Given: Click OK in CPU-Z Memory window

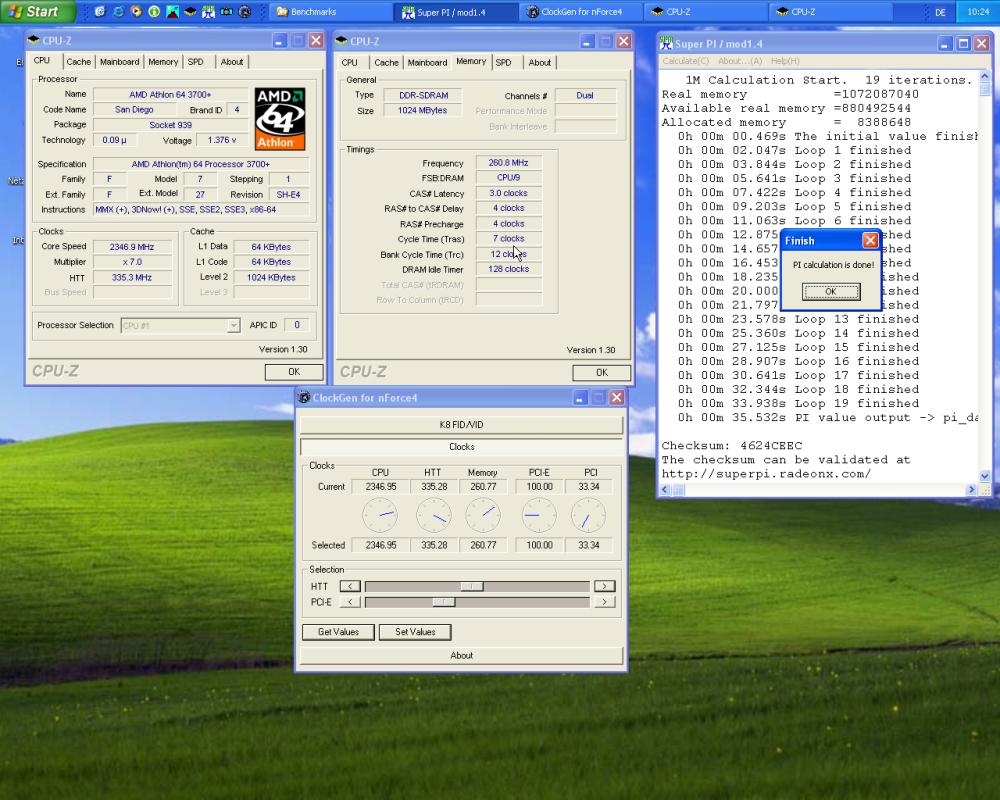Looking at the screenshot, I should [x=601, y=373].
